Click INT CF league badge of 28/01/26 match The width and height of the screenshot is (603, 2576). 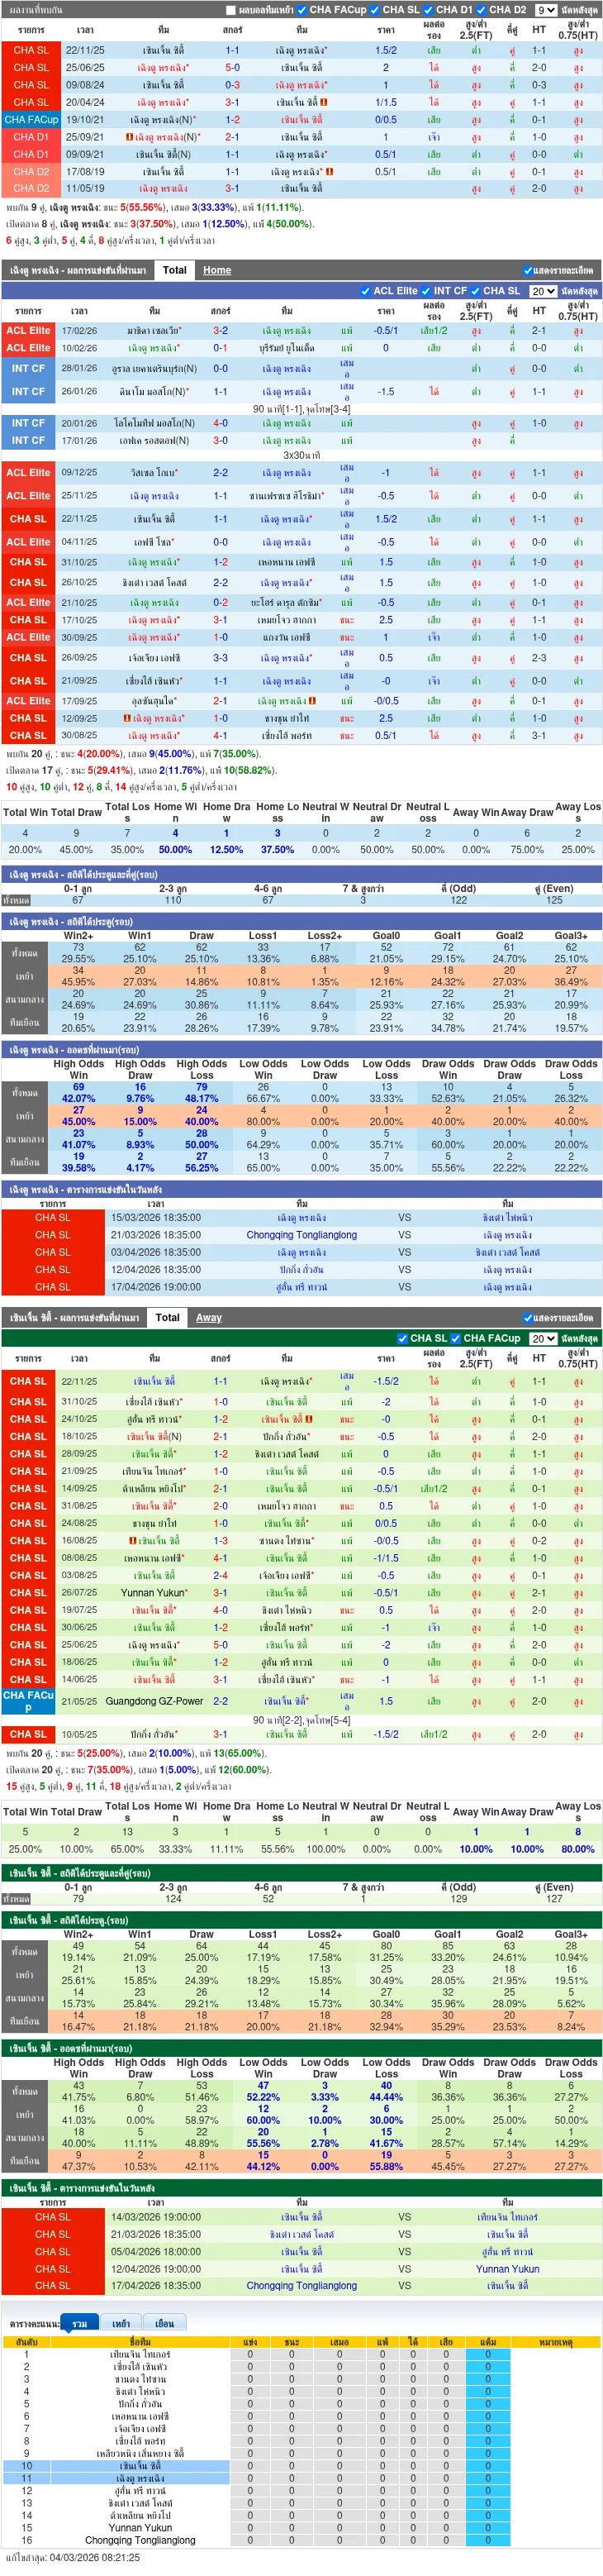(x=28, y=368)
